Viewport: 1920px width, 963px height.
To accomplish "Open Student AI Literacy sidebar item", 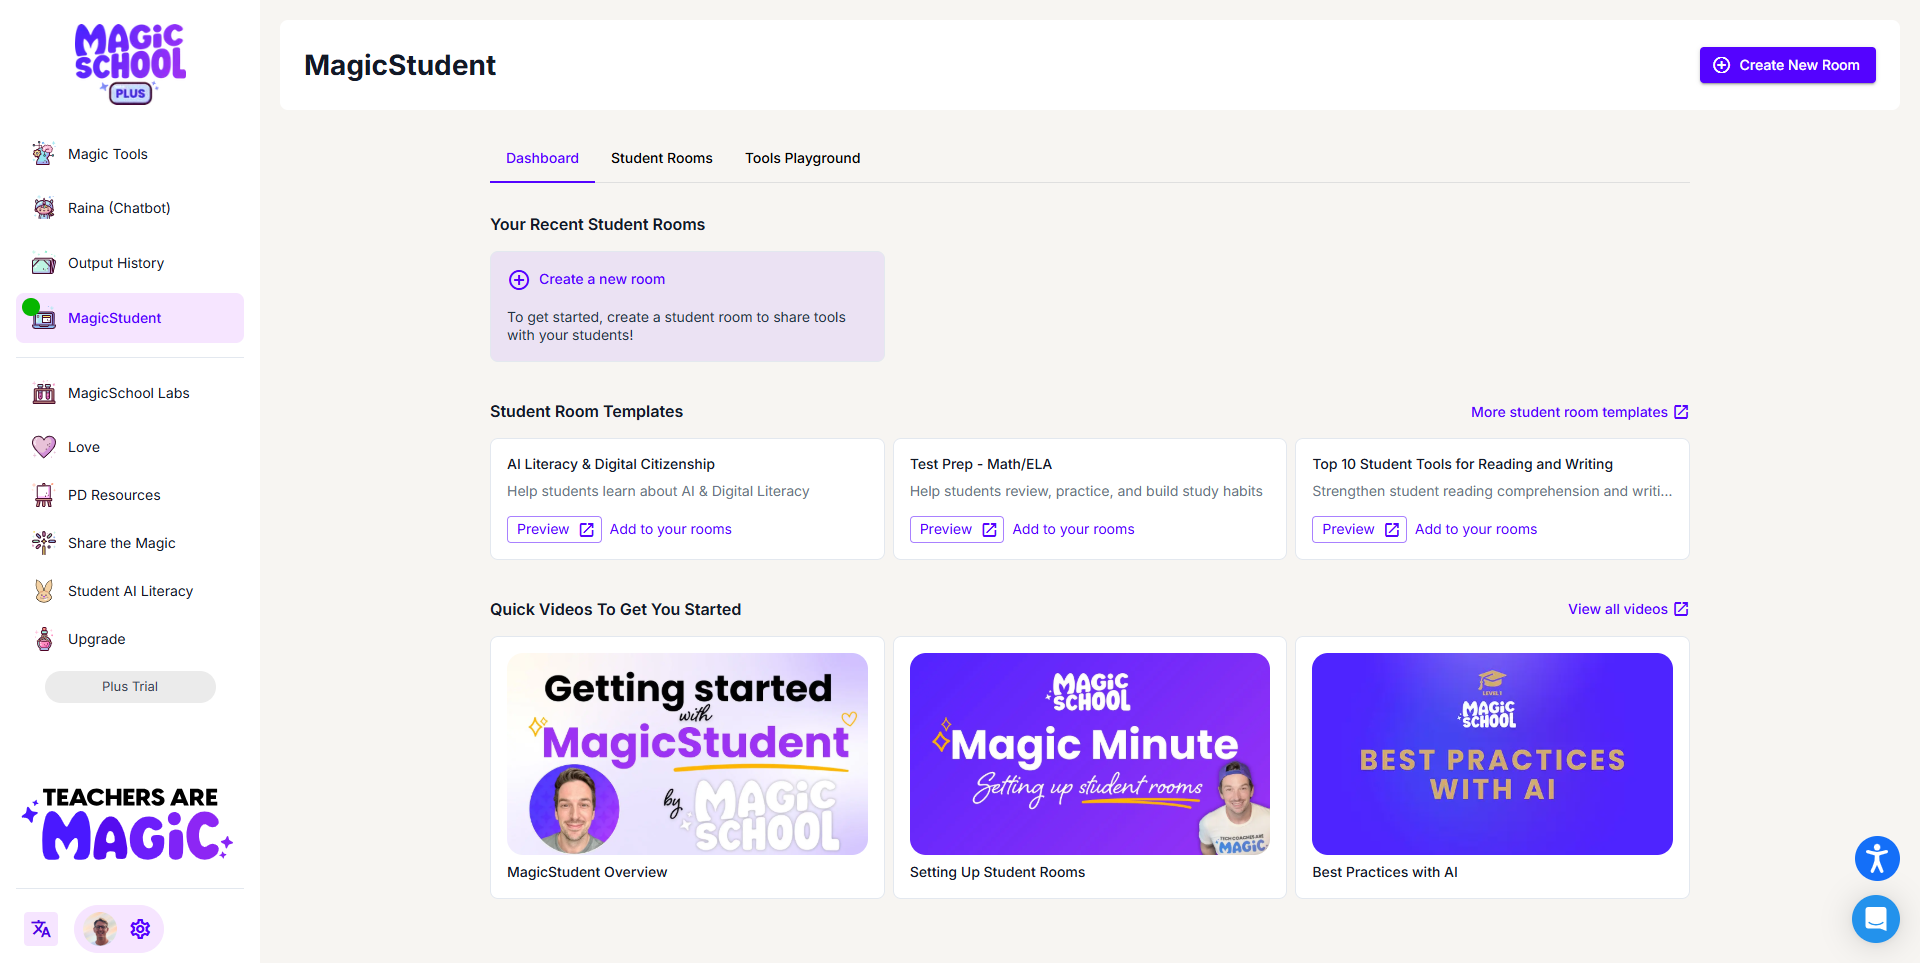I will (x=130, y=591).
